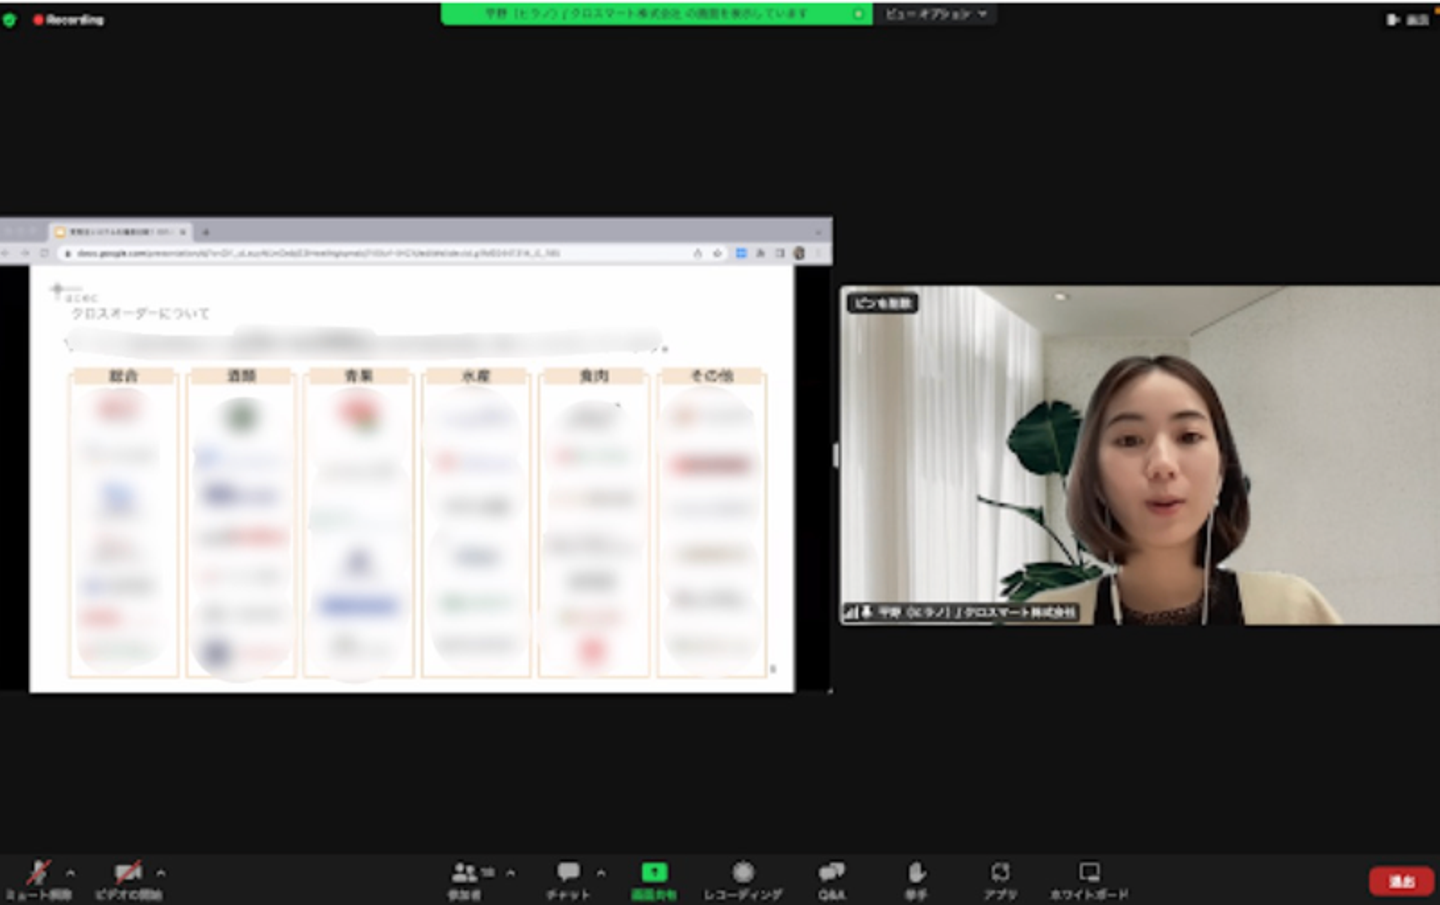
Task: Click the speaker's name label on the video
Action: coord(962,611)
